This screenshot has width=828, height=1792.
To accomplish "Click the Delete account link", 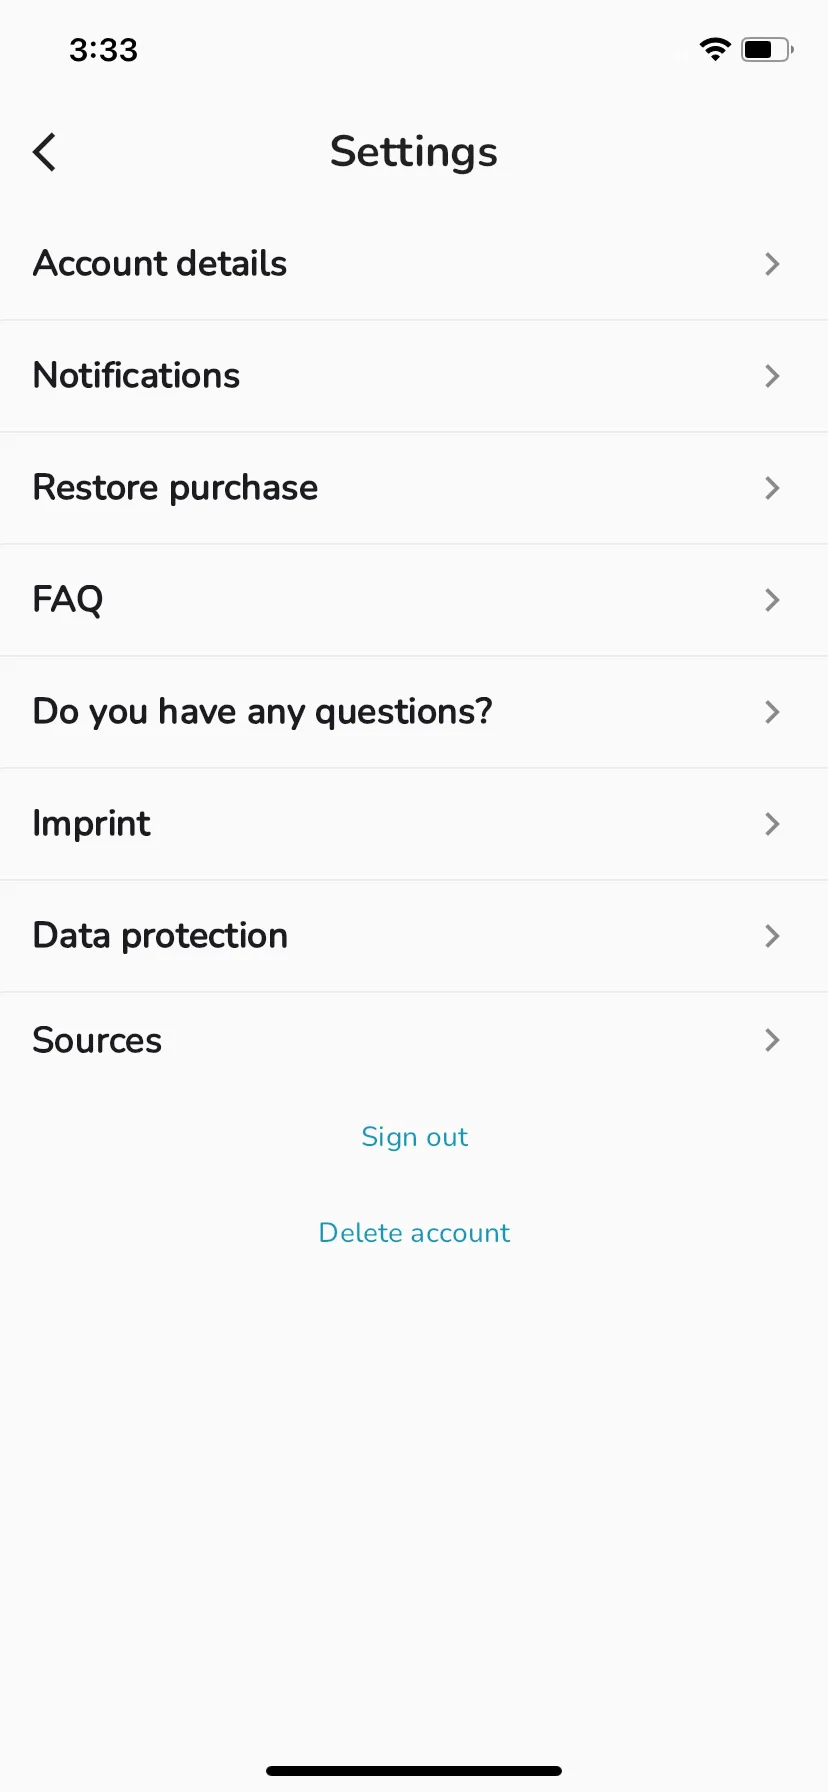I will coord(414,1232).
